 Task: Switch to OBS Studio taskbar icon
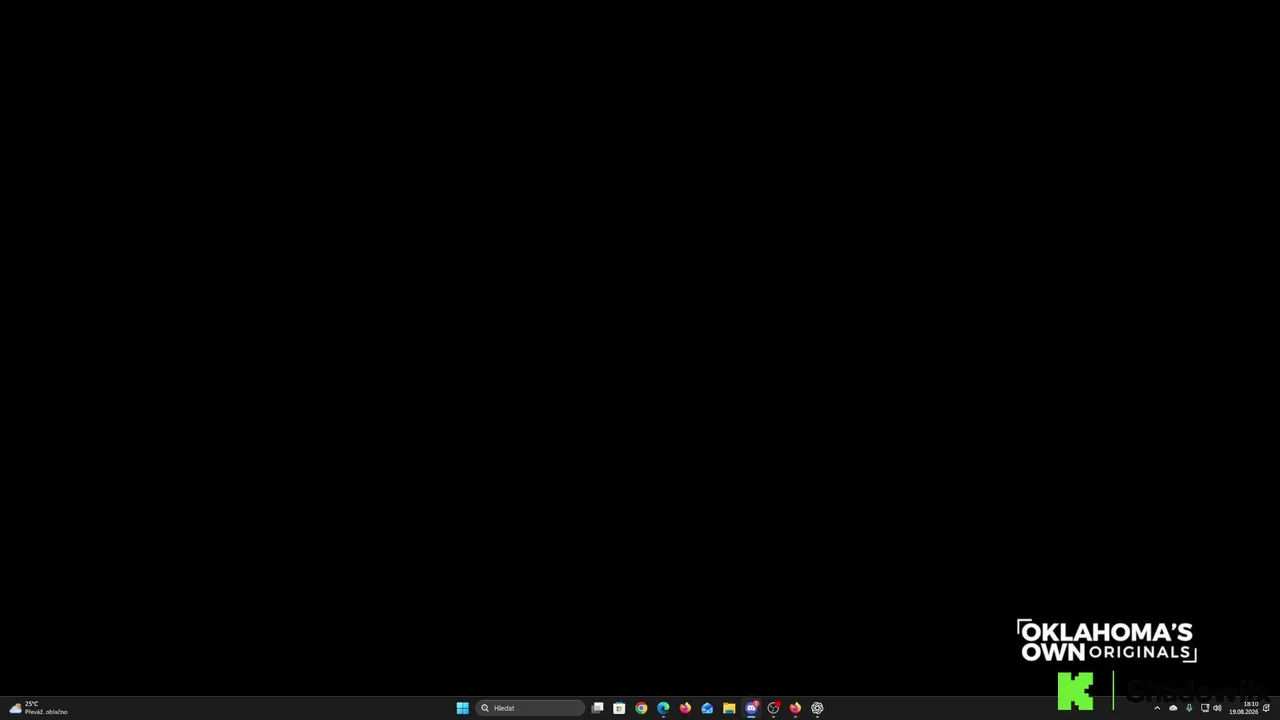(773, 708)
